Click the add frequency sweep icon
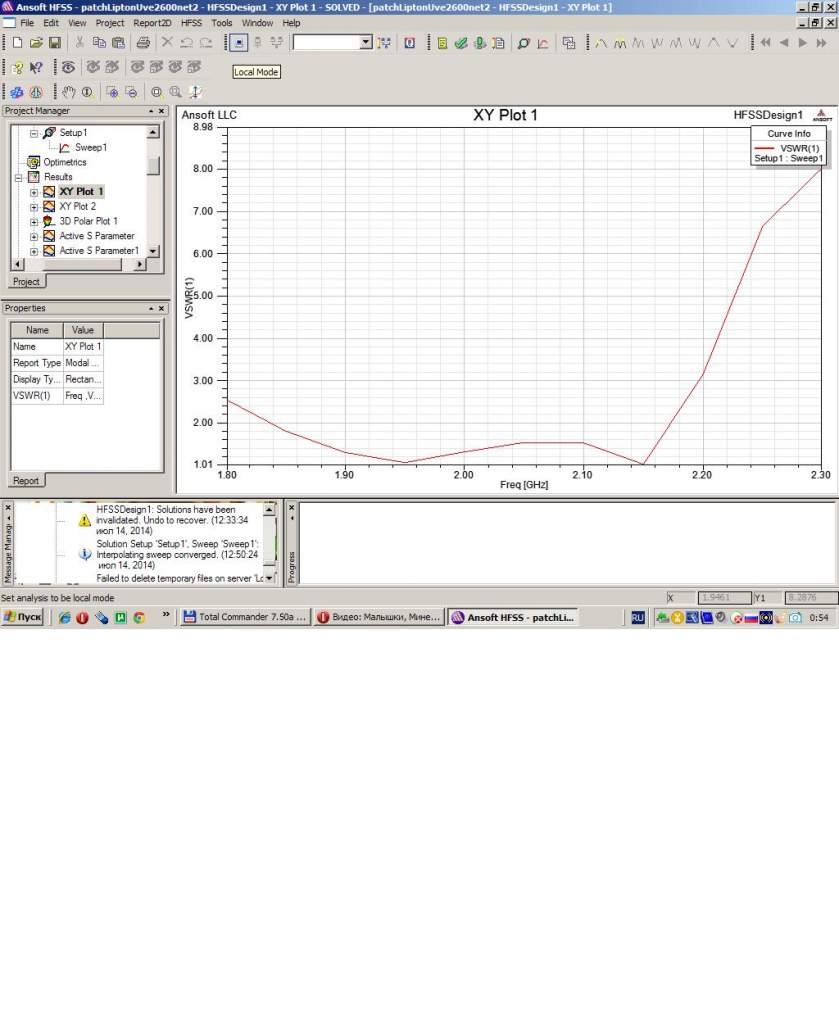 (543, 43)
